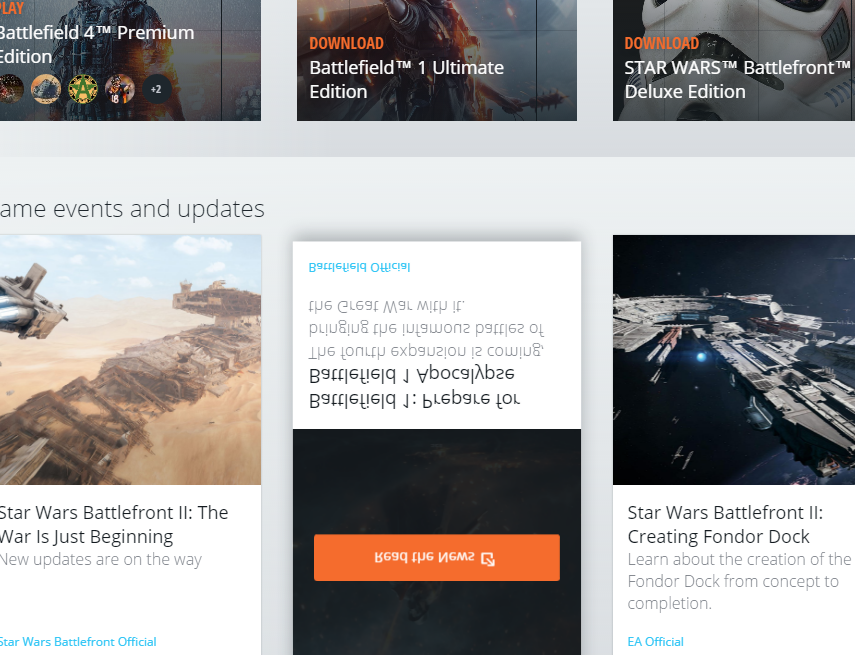Click DOWNLOAD label on Battlefield 1 Ultimate Edition
This screenshot has width=855, height=655.
pos(346,43)
